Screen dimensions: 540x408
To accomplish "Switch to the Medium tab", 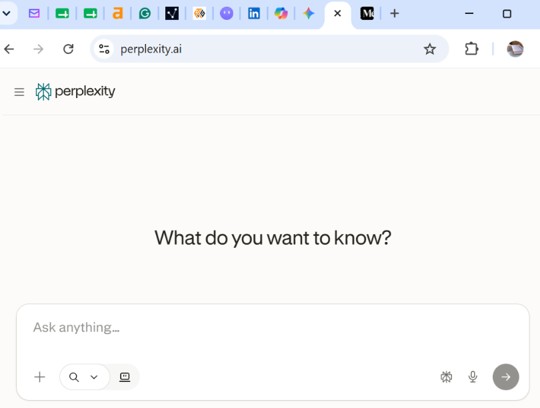I will pyautogui.click(x=367, y=13).
